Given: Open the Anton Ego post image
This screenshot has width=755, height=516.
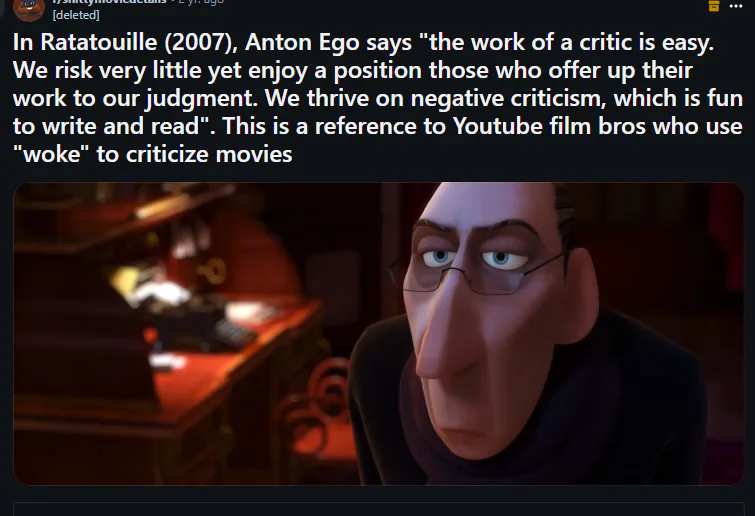Looking at the screenshot, I should point(378,334).
